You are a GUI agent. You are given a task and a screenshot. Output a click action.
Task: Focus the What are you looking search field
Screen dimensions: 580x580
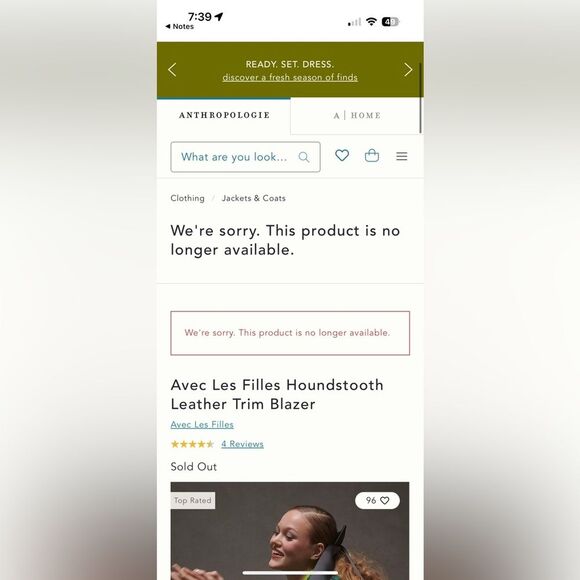(x=246, y=157)
